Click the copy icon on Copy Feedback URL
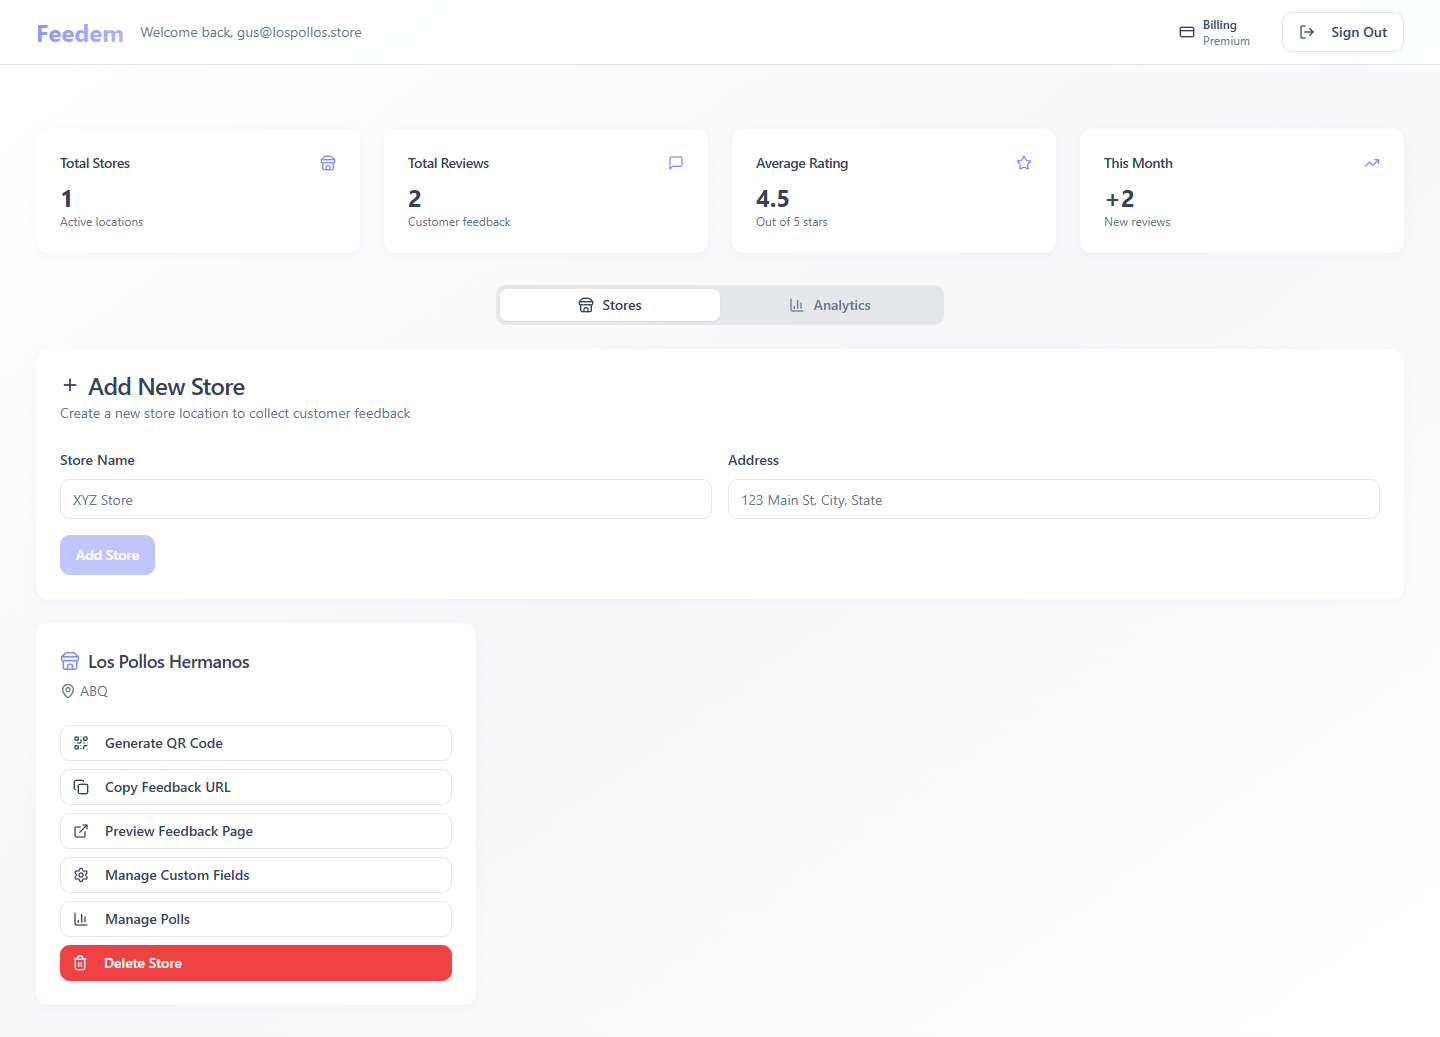Image resolution: width=1440 pixels, height=1037 pixels. click(81, 787)
